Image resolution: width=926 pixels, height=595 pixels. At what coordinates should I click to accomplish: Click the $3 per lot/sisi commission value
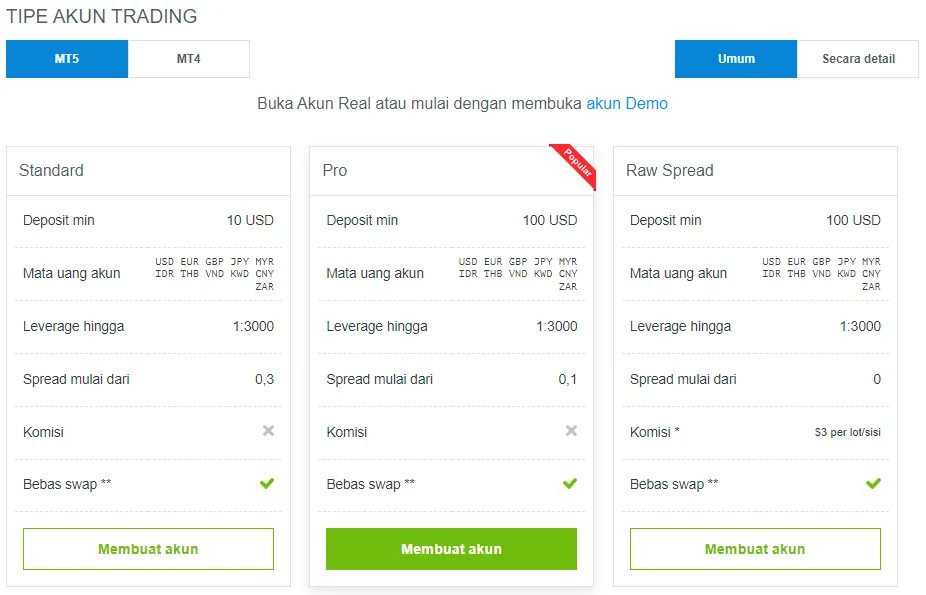tap(847, 432)
